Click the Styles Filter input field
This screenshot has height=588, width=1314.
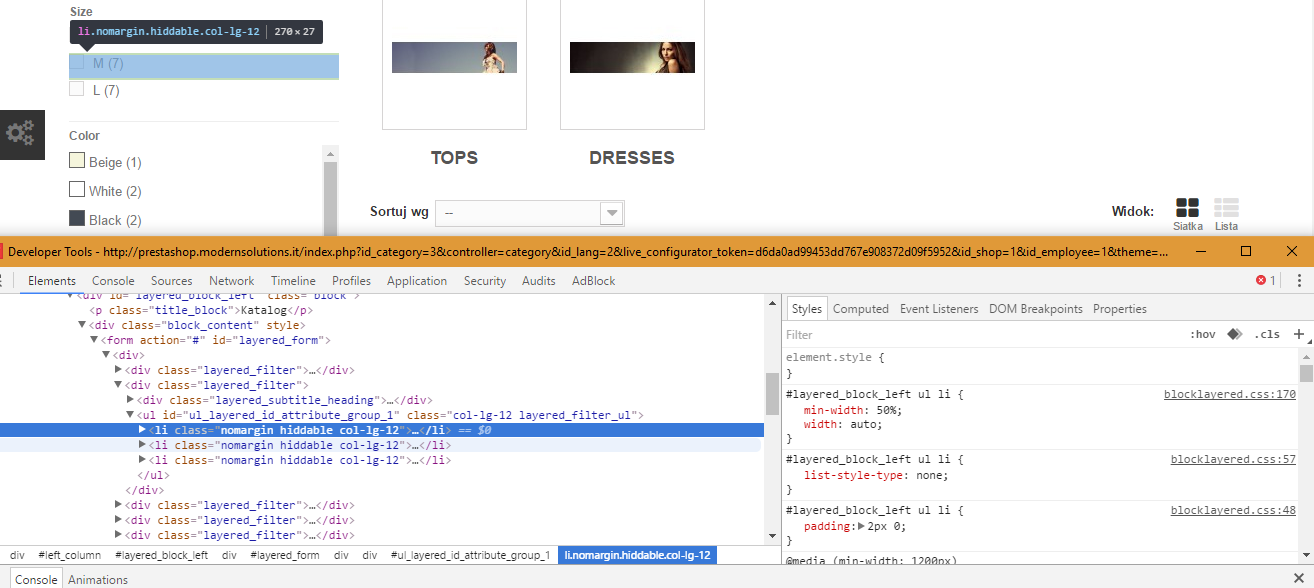(980, 334)
